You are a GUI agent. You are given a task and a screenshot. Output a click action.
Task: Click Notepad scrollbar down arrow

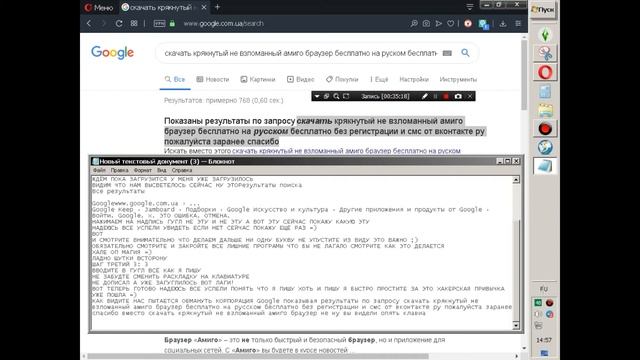coord(516,326)
